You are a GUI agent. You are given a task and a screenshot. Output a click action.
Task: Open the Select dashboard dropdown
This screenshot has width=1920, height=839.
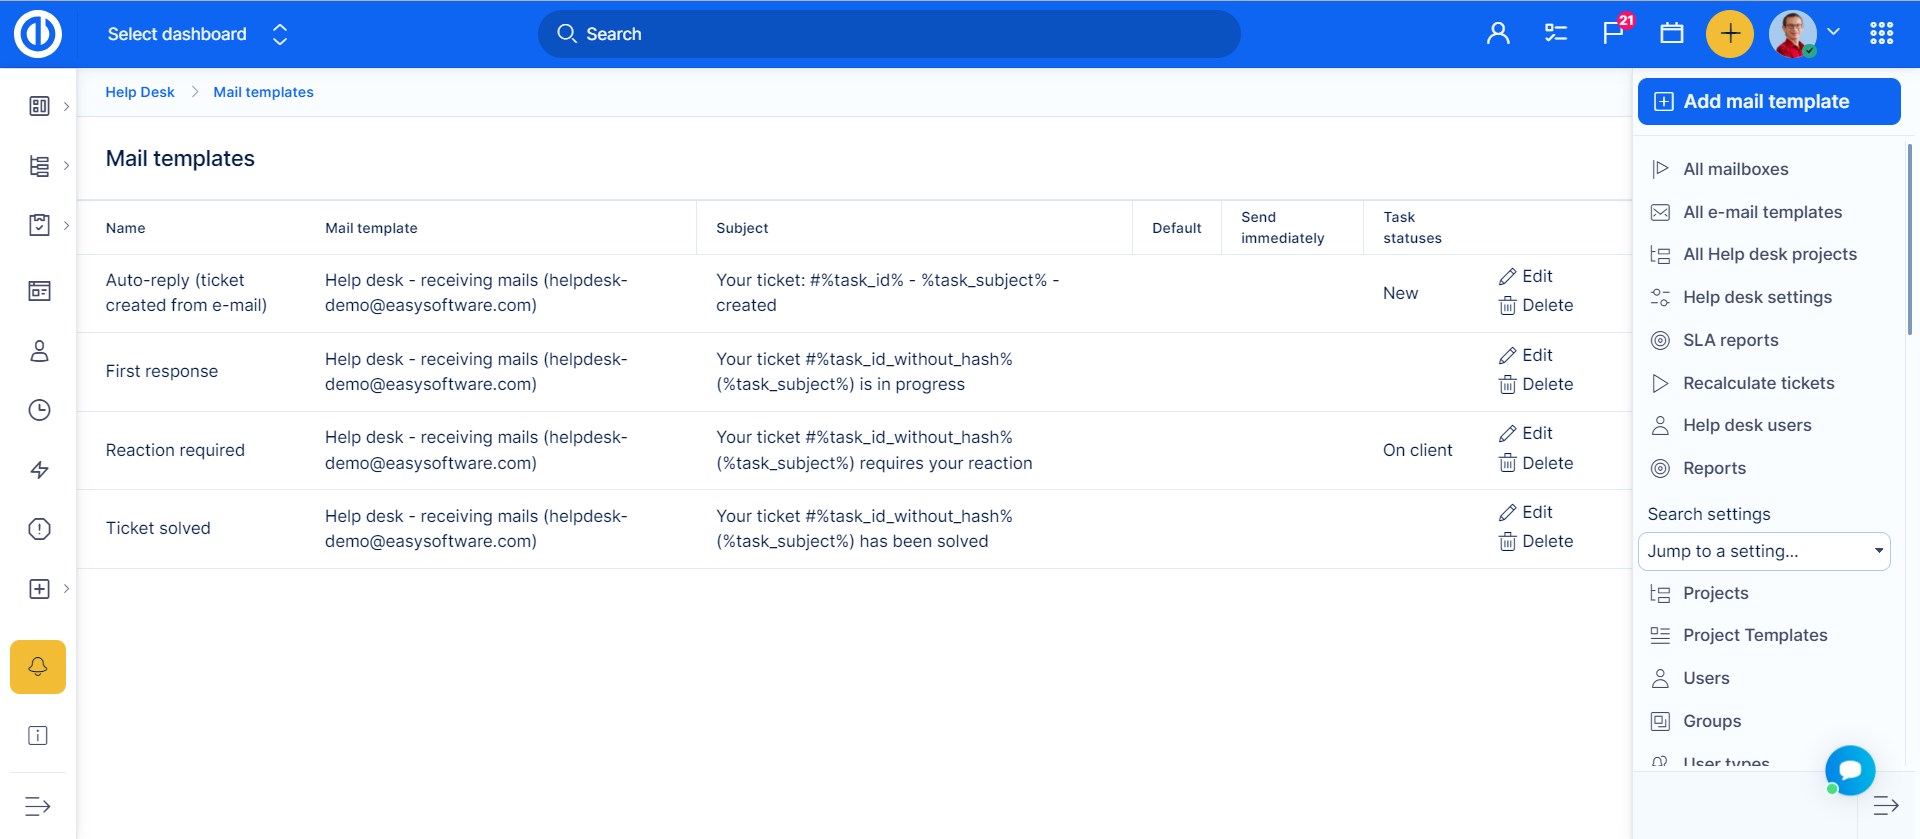tap(197, 34)
